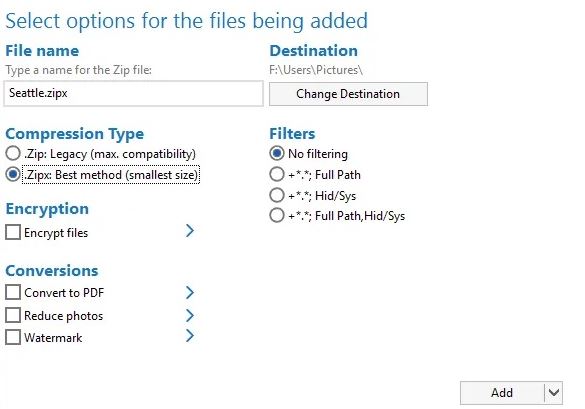Choose the No filtering option
This screenshot has height=409, width=585.
[276, 153]
